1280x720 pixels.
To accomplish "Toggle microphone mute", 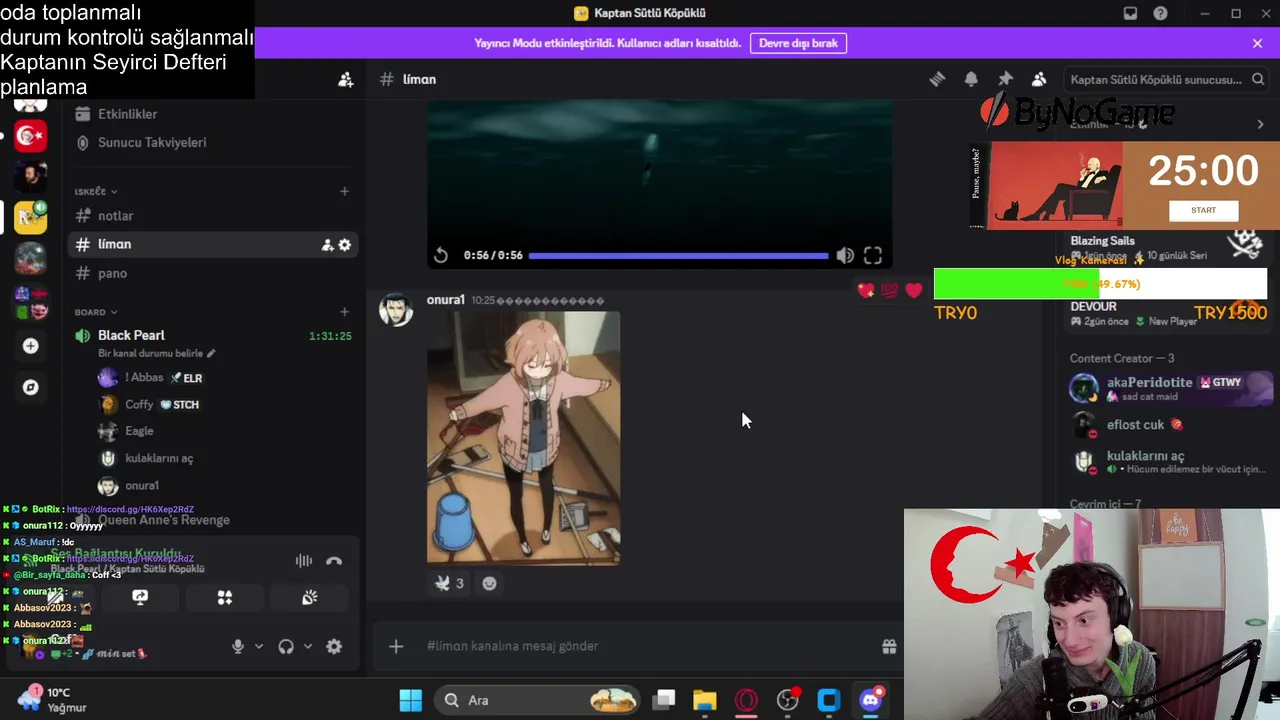I will pyautogui.click(x=238, y=646).
